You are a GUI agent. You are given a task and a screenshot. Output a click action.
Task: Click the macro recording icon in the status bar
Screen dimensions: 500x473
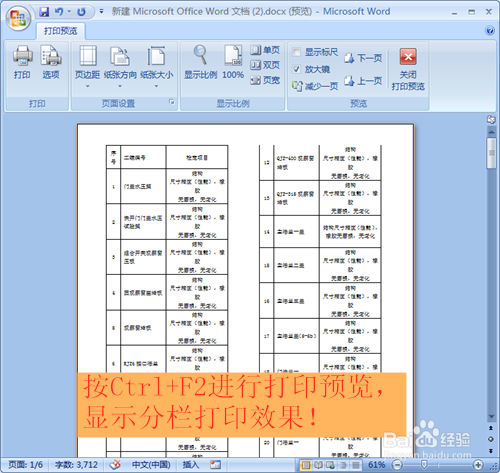215,465
